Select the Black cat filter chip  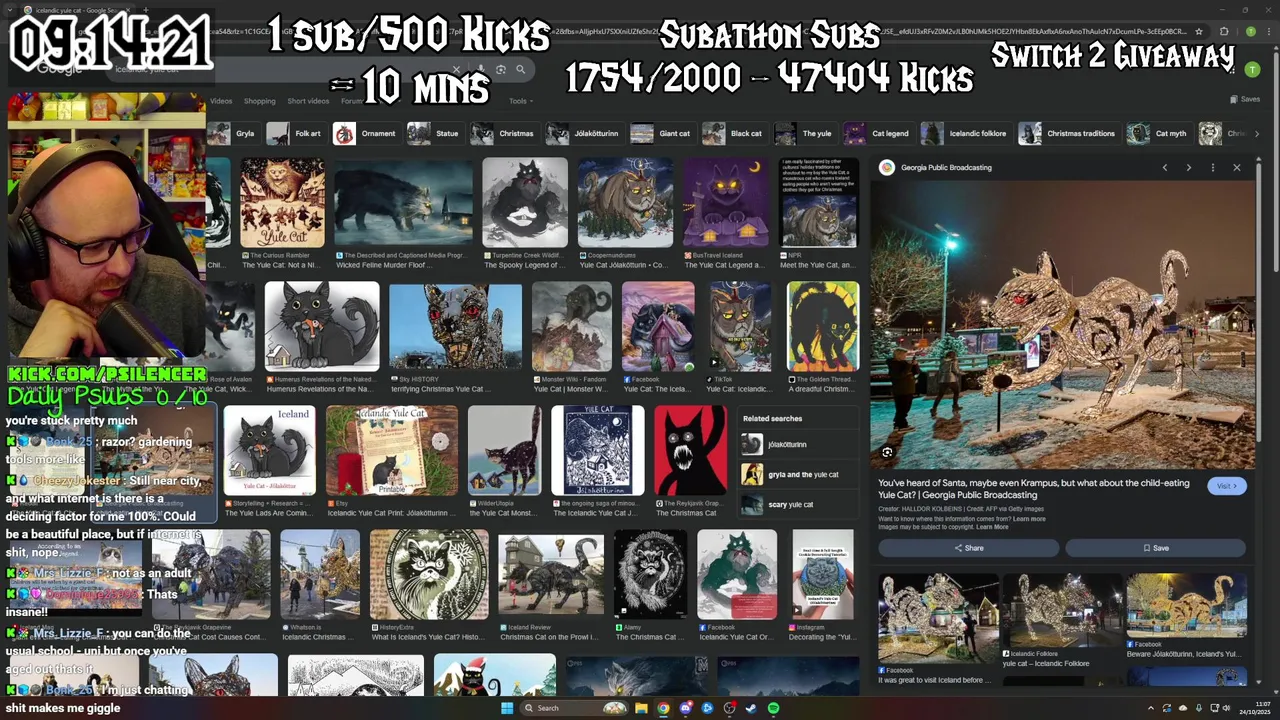point(733,134)
